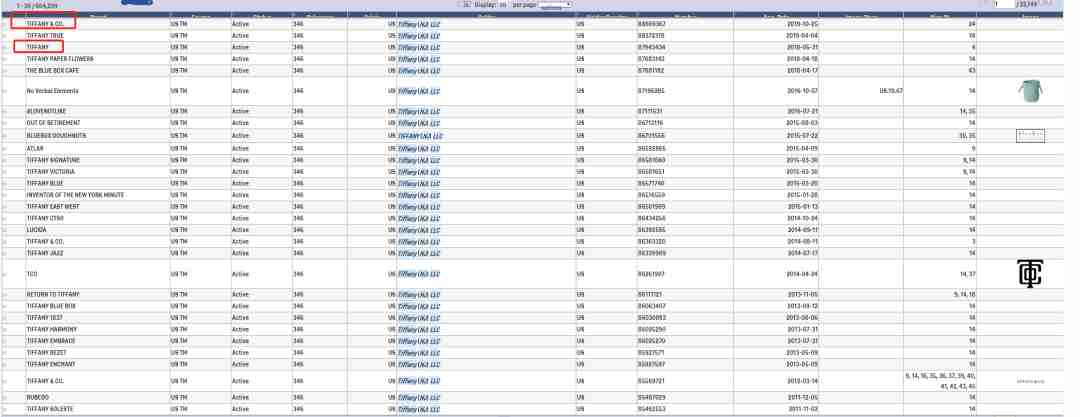Open holder link in LUCIDA row
Viewport: 1080px width, 417px height.
click(x=419, y=230)
